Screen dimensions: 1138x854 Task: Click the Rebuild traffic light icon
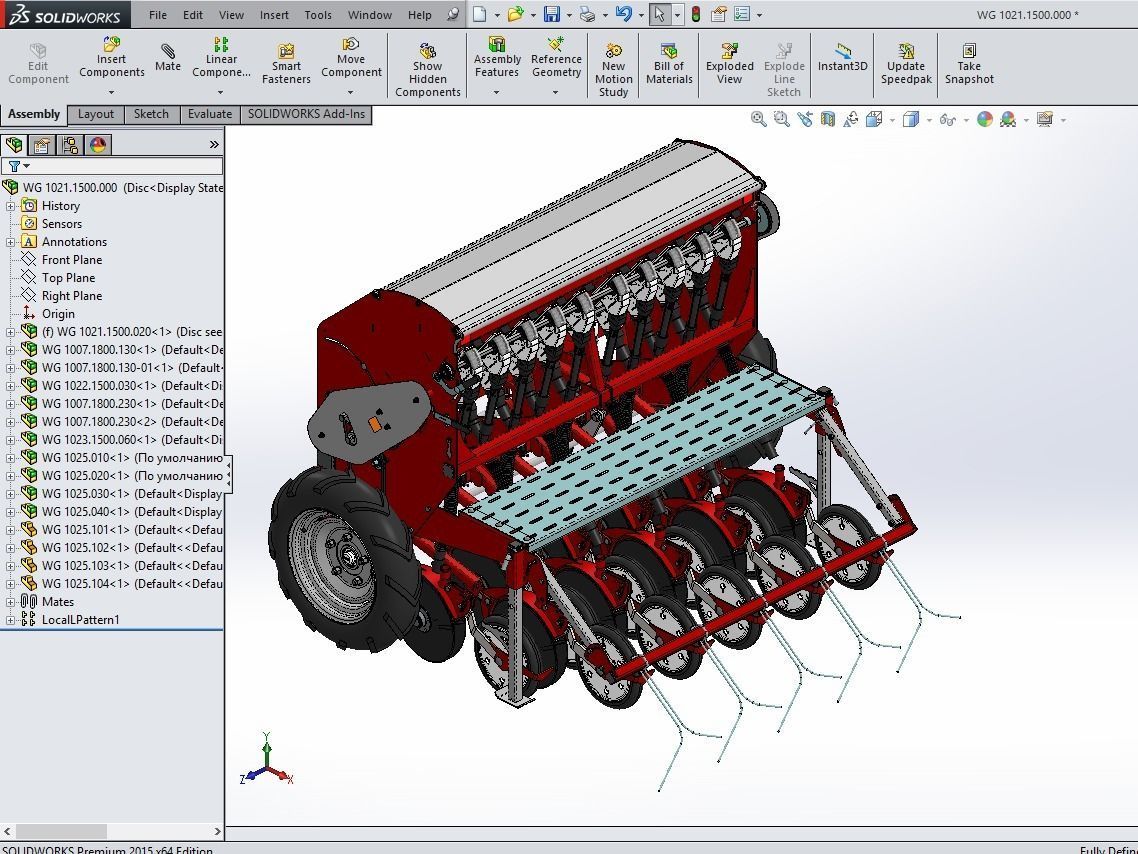point(695,14)
